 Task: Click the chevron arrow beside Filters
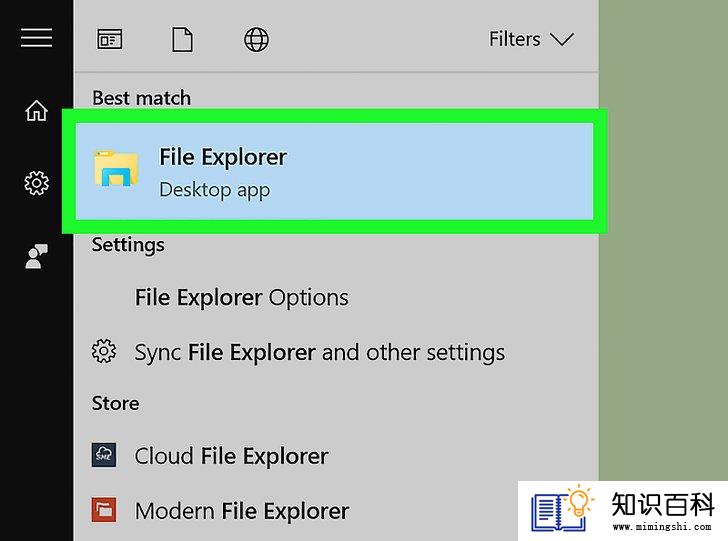[562, 39]
